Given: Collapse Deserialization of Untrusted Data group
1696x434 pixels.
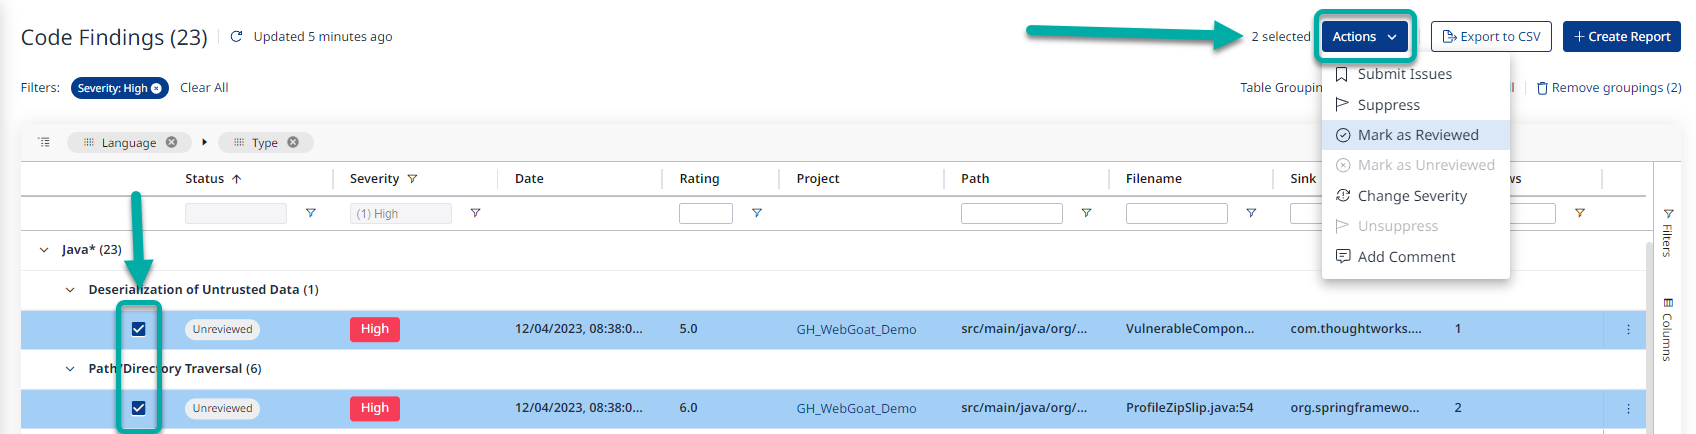Looking at the screenshot, I should (x=70, y=290).
